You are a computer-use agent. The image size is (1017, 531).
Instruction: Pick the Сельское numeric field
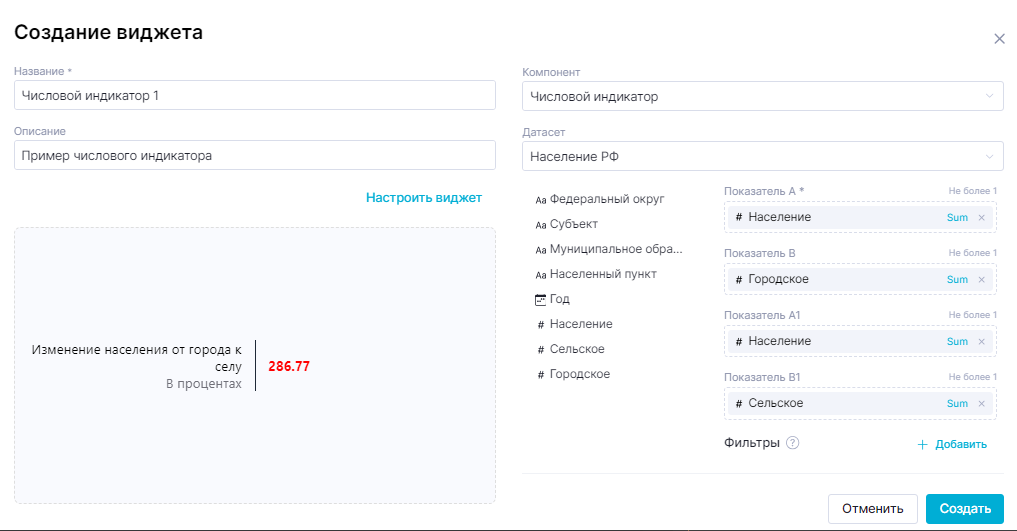click(576, 349)
